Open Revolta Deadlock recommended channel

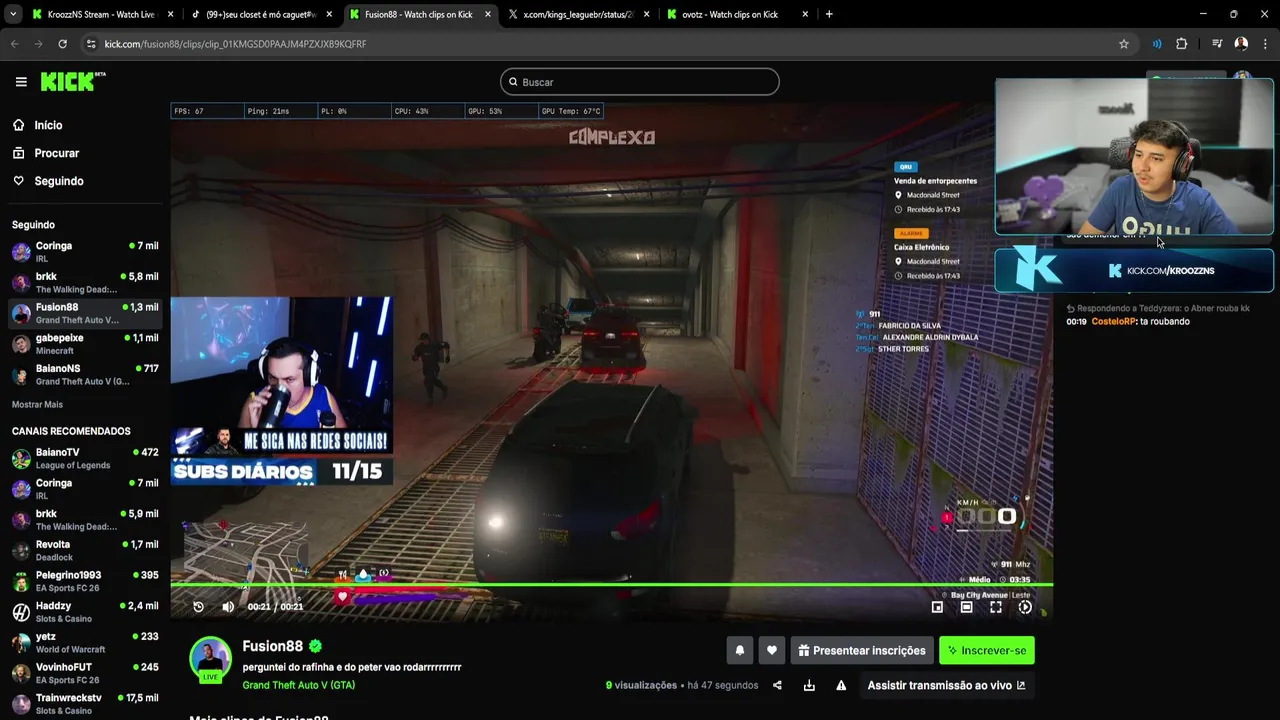click(x=84, y=551)
